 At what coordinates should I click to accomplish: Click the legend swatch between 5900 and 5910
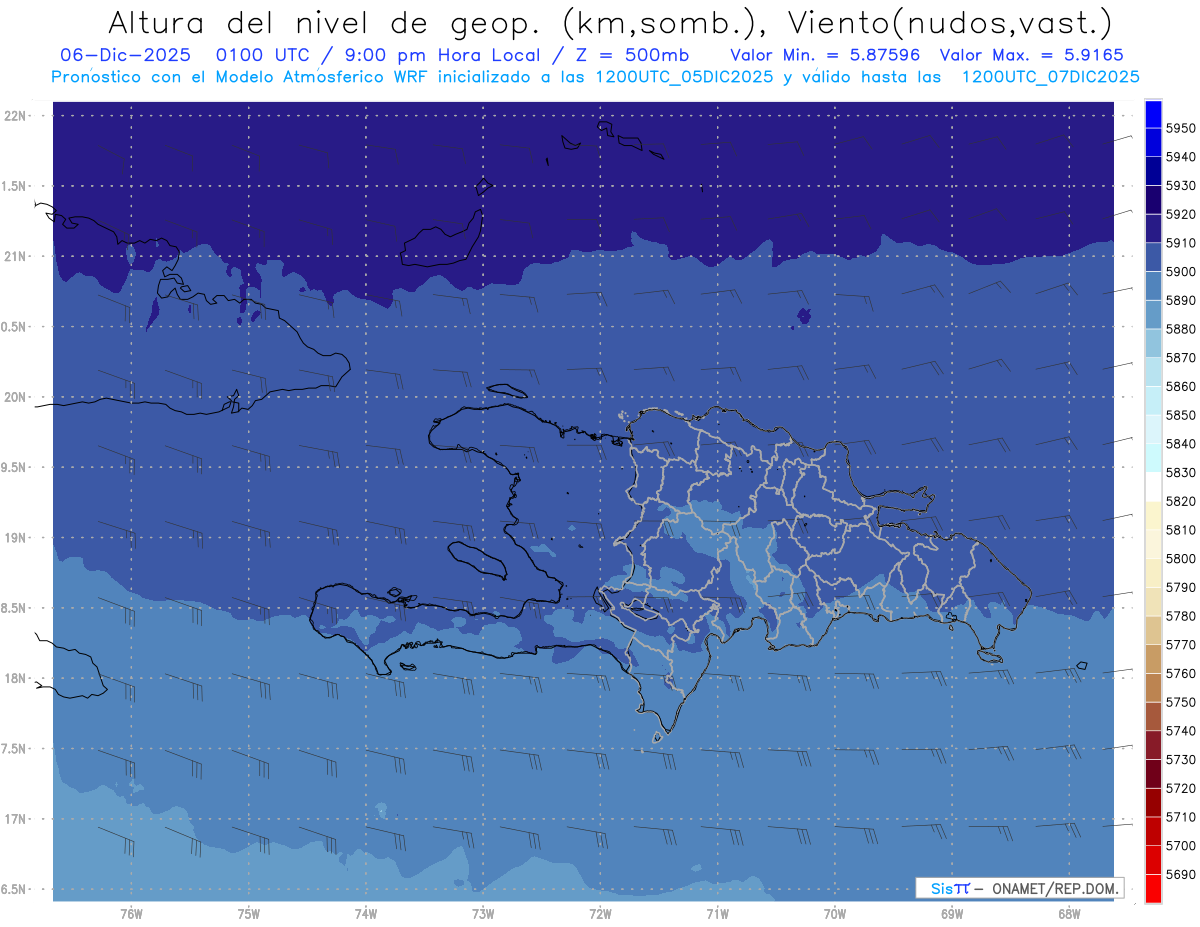click(x=1153, y=258)
